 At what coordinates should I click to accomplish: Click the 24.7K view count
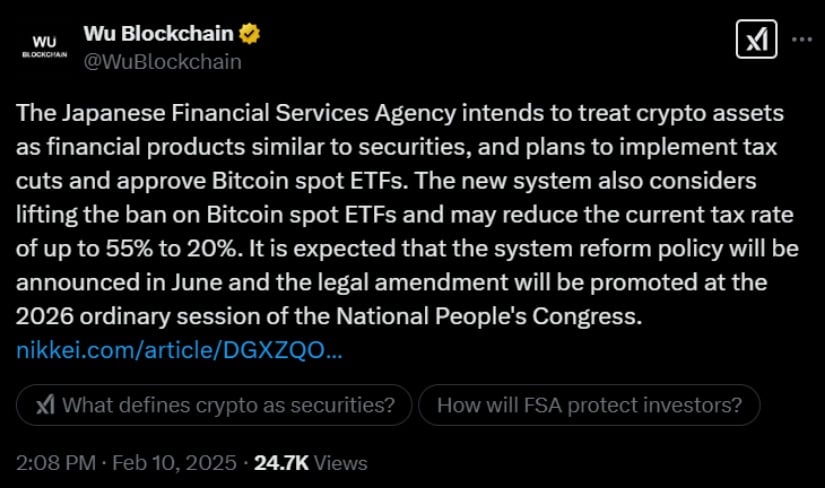click(x=282, y=463)
